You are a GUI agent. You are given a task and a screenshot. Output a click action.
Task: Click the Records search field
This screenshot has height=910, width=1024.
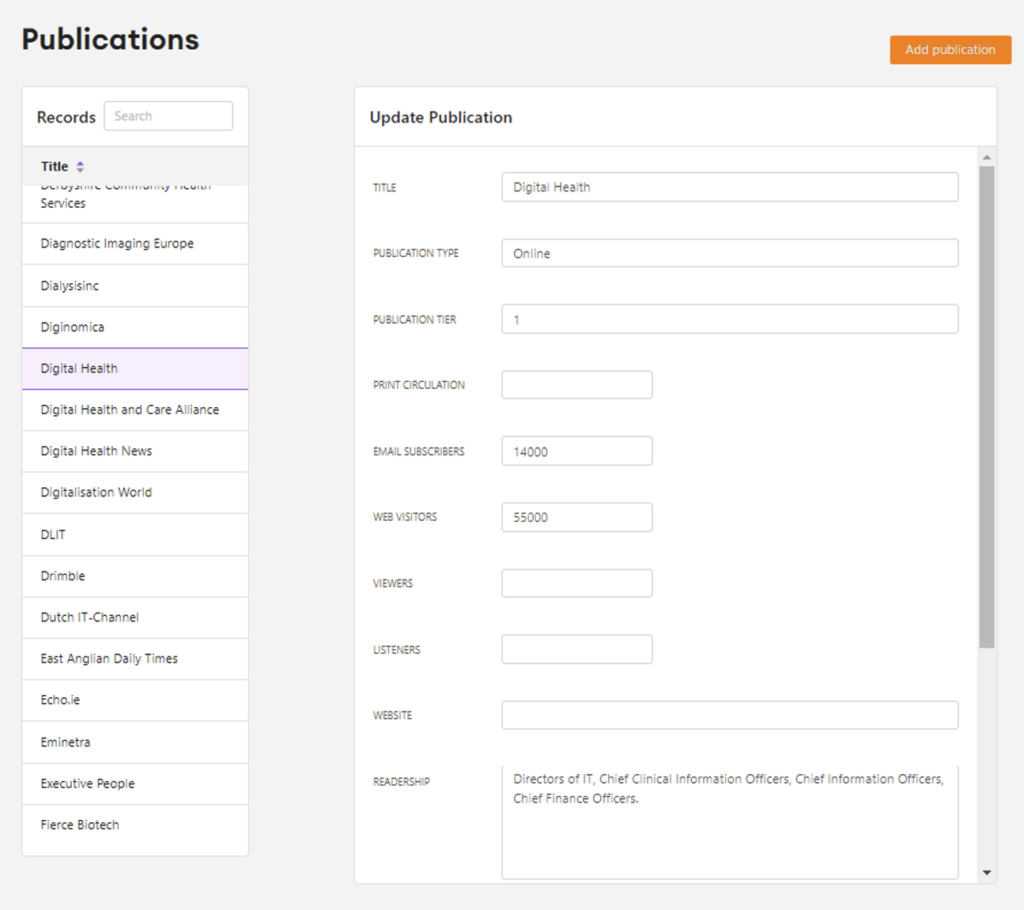coord(168,116)
